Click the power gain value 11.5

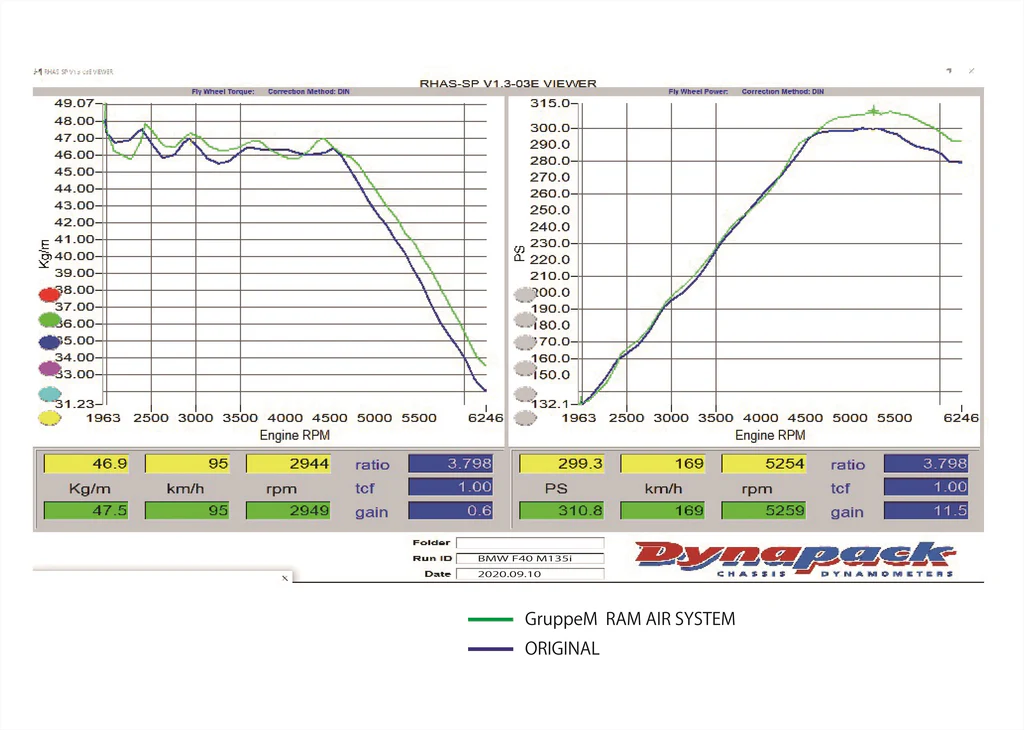click(925, 511)
